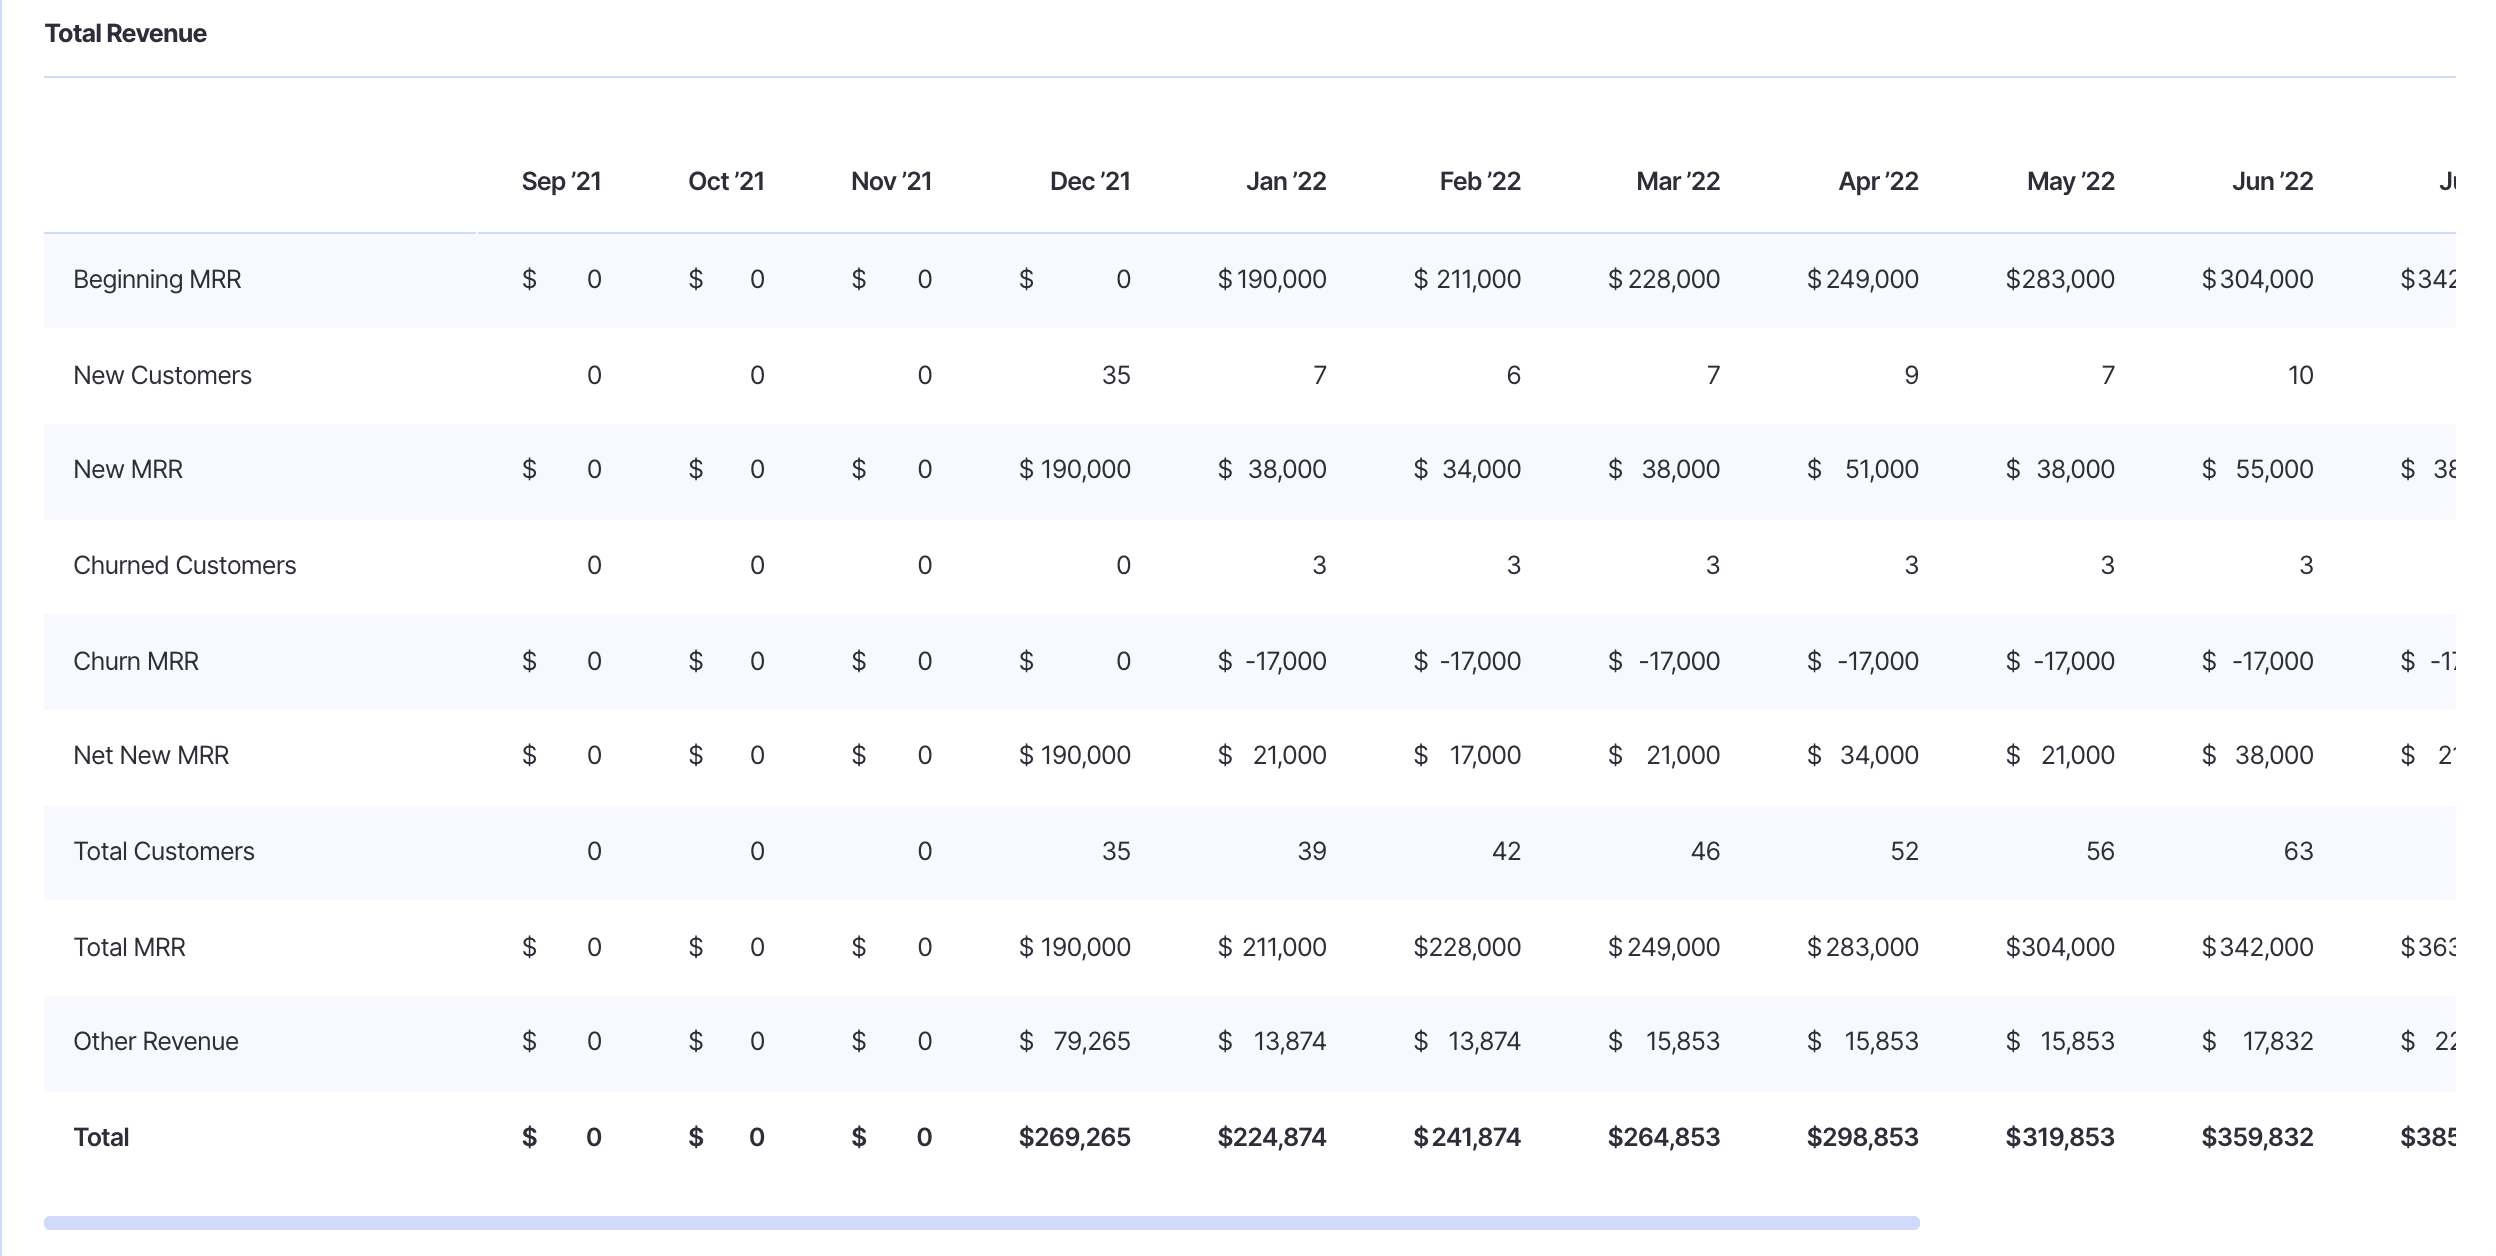
Task: Click the New MRR row label
Action: 128,470
